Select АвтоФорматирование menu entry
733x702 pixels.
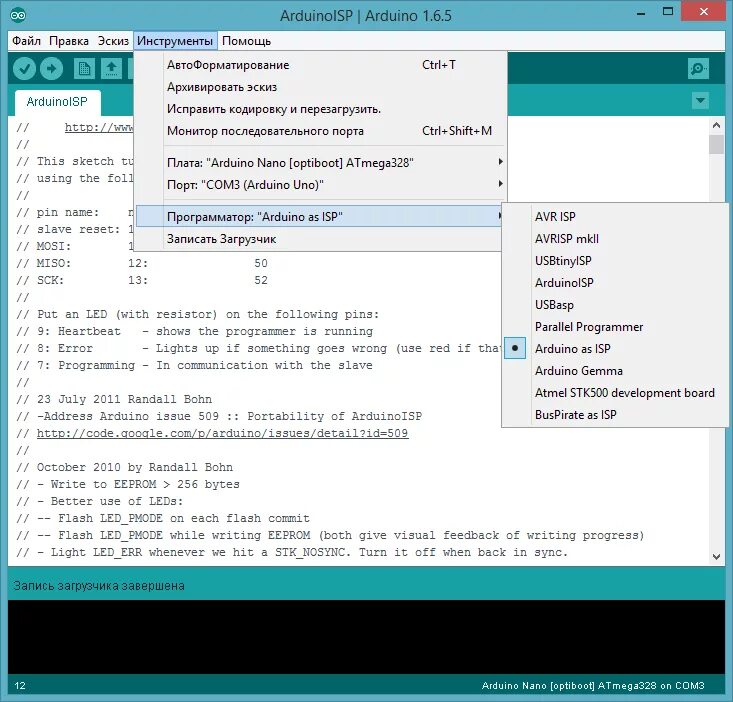pos(321,65)
